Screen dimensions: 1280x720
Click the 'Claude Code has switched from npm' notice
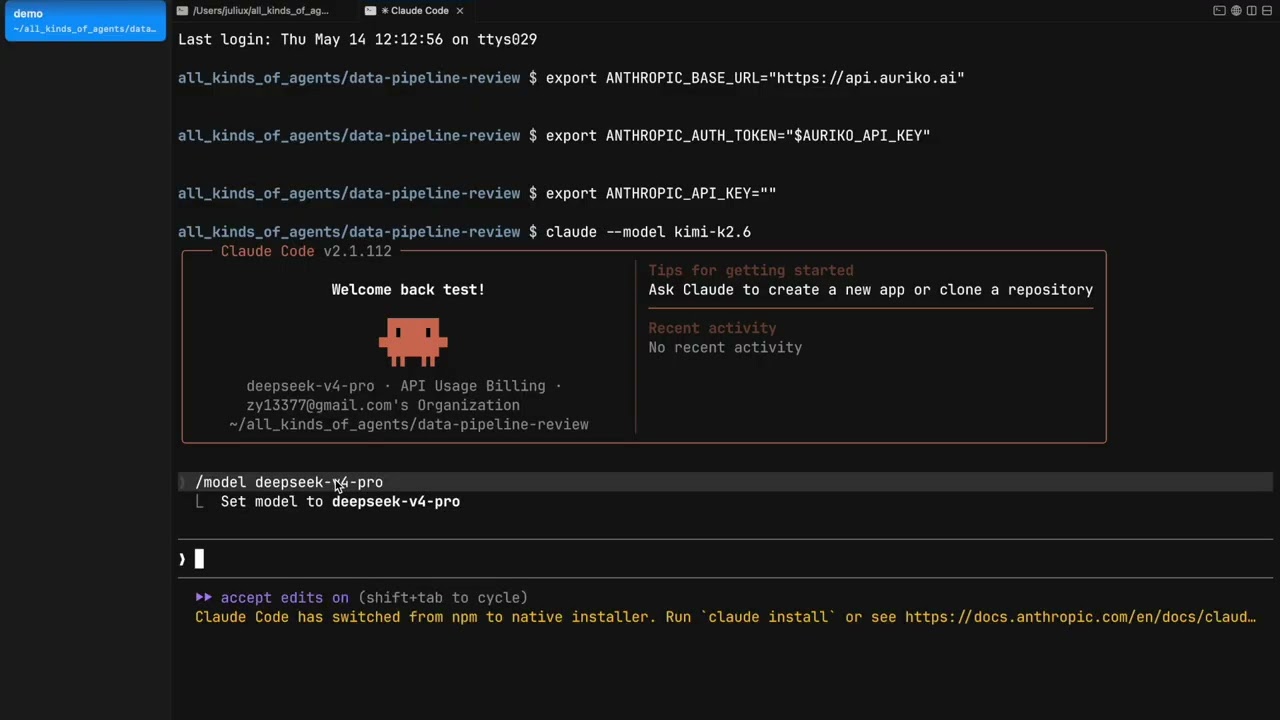pyautogui.click(x=725, y=617)
